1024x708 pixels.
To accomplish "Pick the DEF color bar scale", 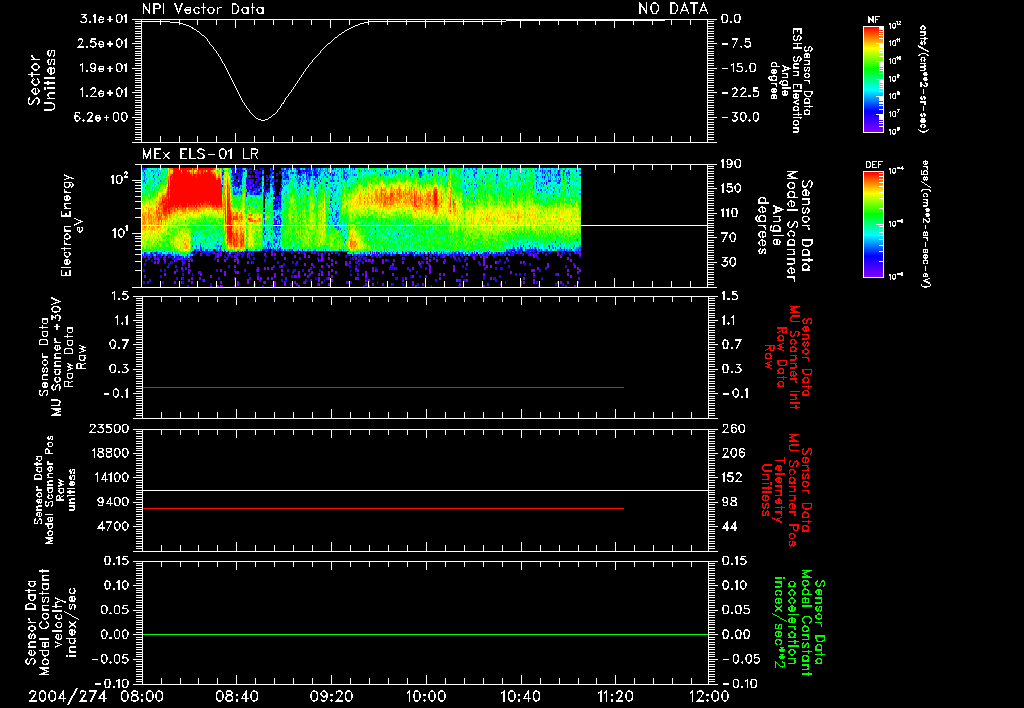I will pos(873,224).
